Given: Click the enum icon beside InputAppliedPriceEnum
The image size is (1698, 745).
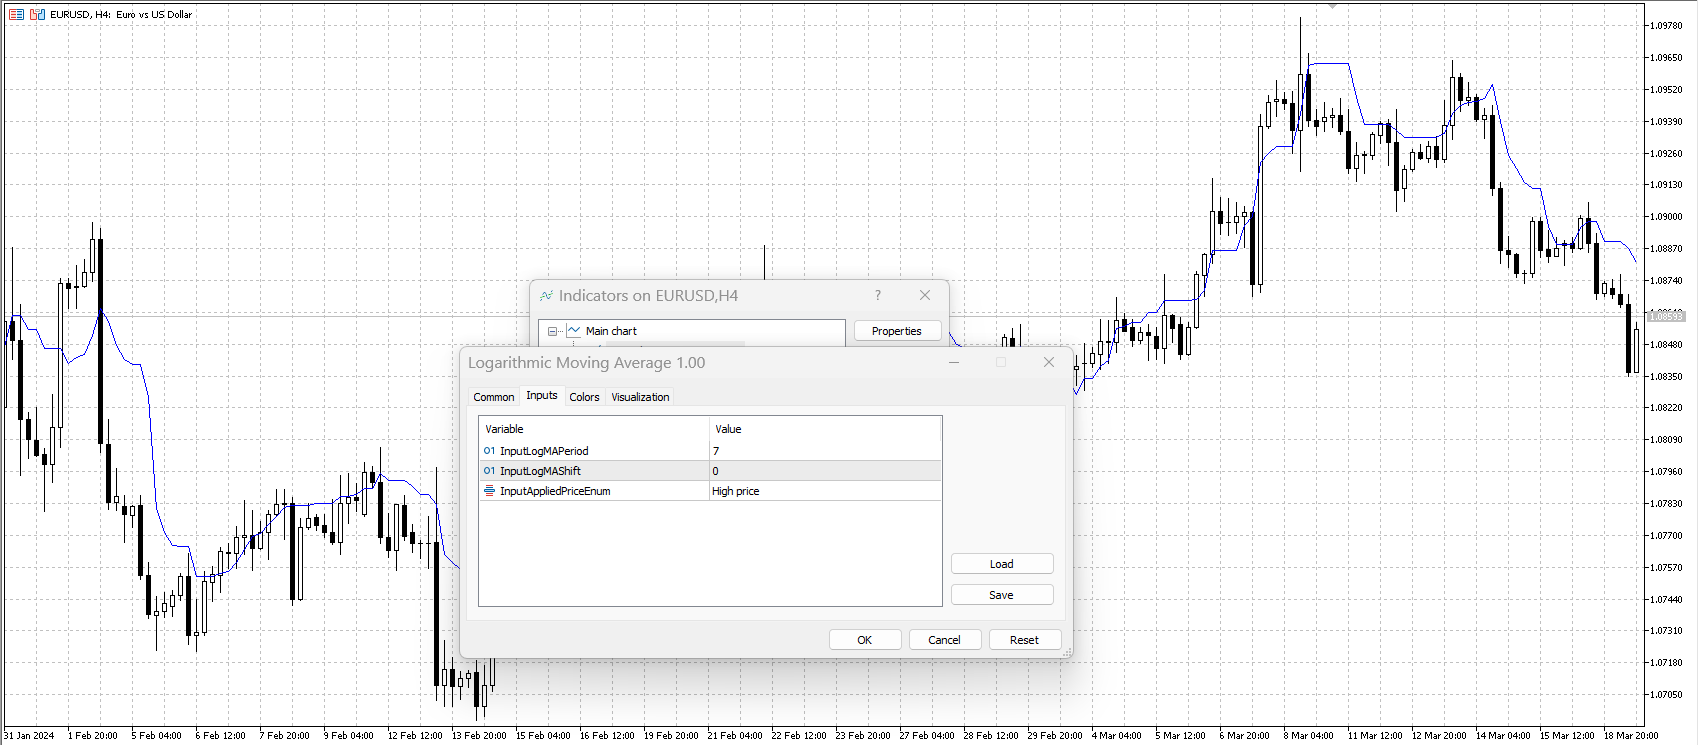Looking at the screenshot, I should click(489, 491).
